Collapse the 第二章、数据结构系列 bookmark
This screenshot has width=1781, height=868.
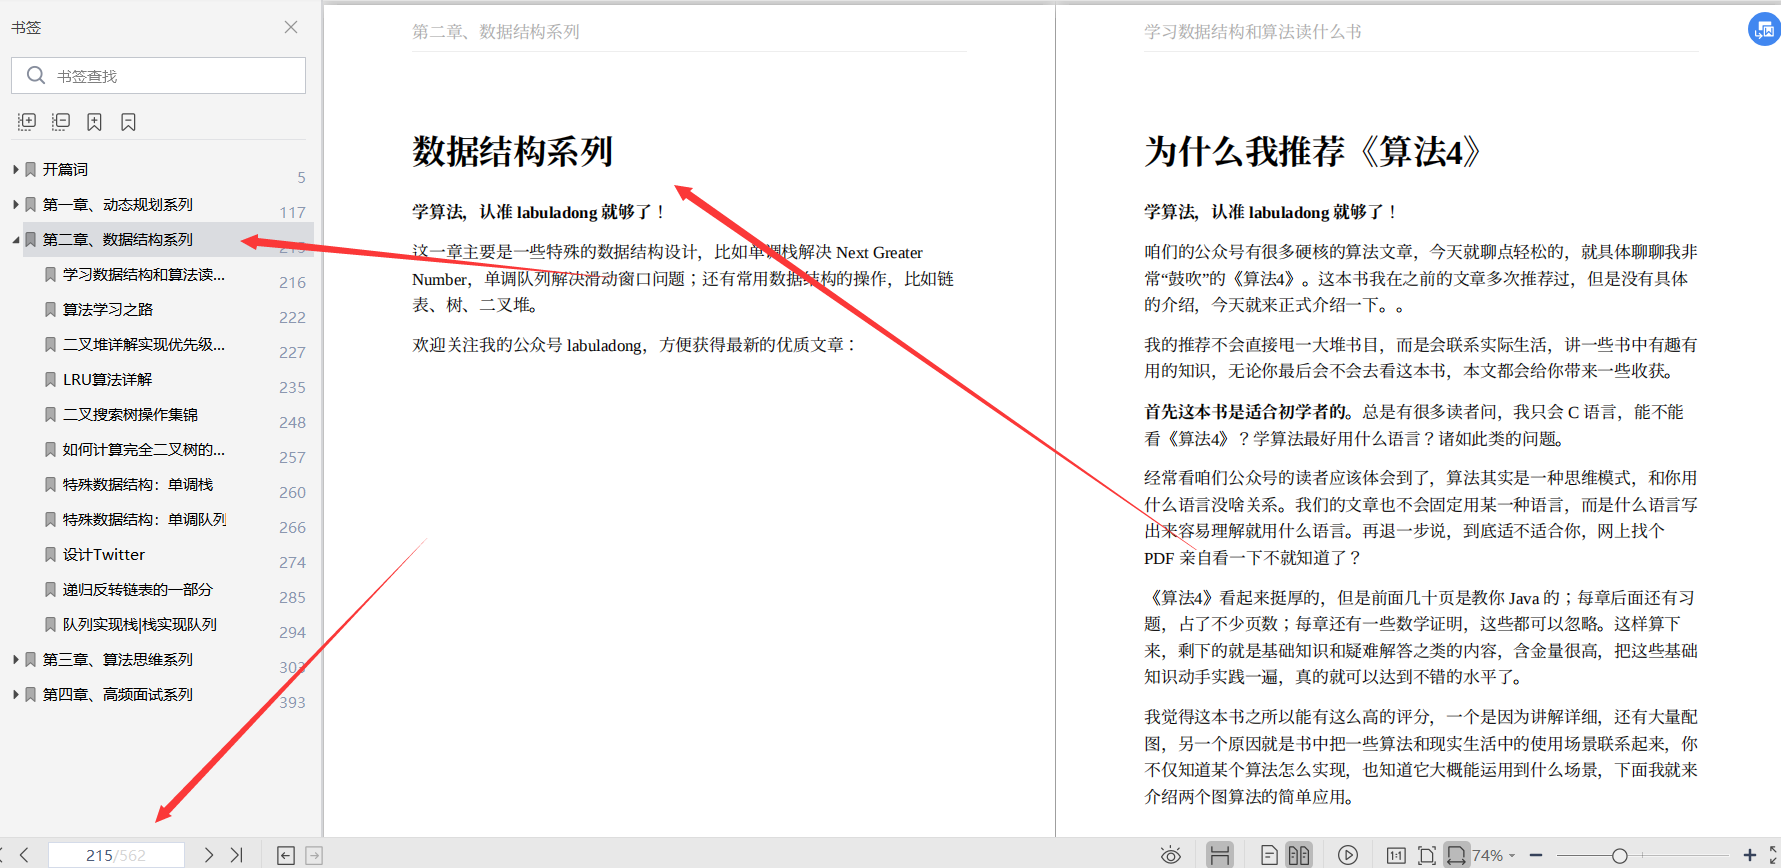[16, 240]
